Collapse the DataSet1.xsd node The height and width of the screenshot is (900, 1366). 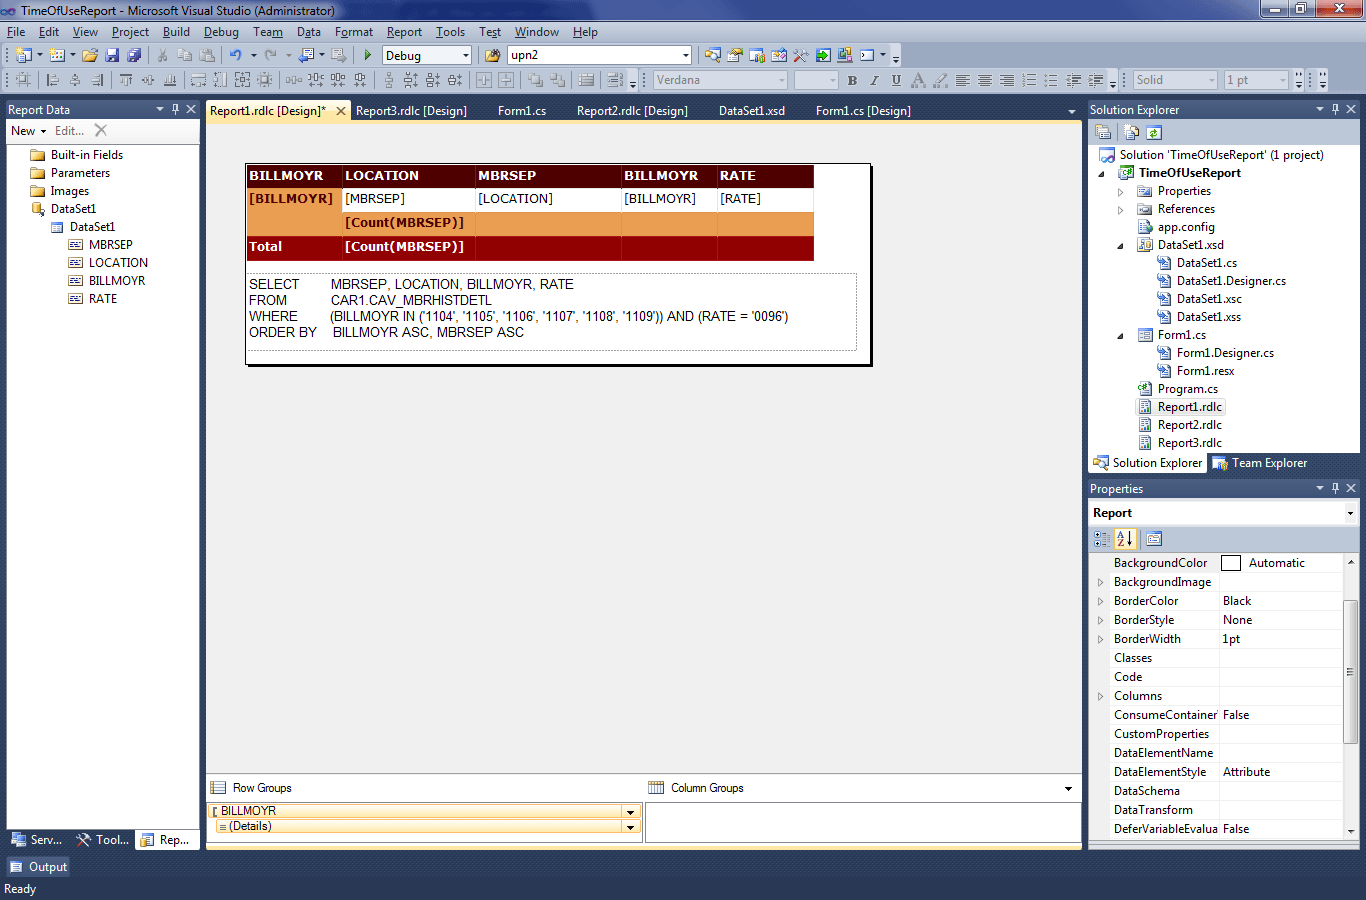(1120, 245)
